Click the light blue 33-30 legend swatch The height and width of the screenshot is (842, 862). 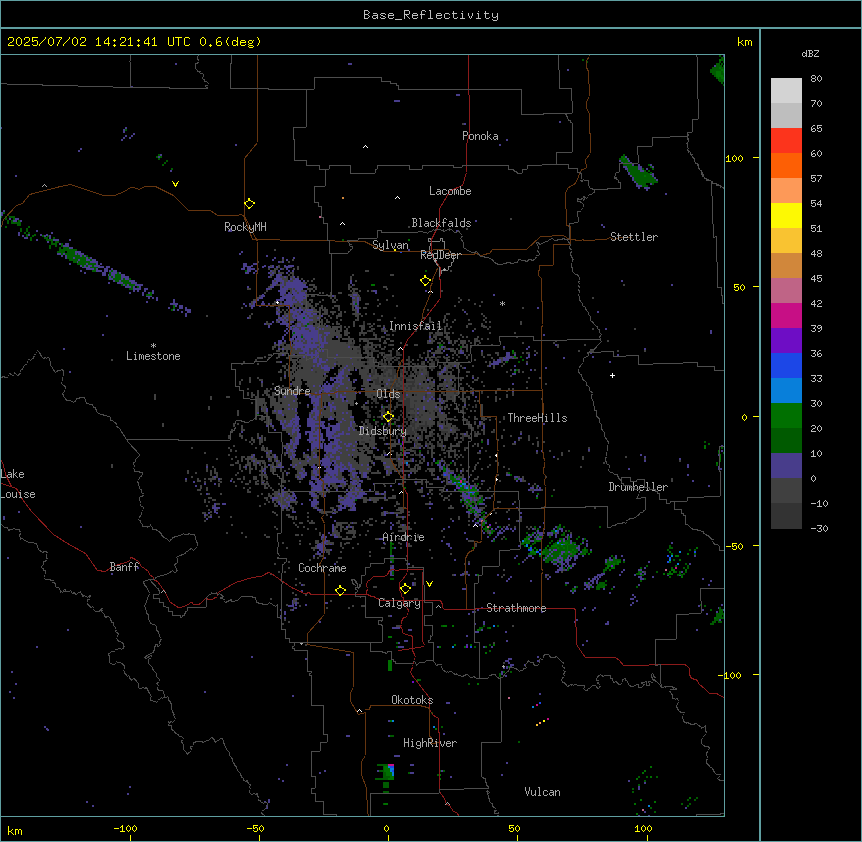[786, 390]
